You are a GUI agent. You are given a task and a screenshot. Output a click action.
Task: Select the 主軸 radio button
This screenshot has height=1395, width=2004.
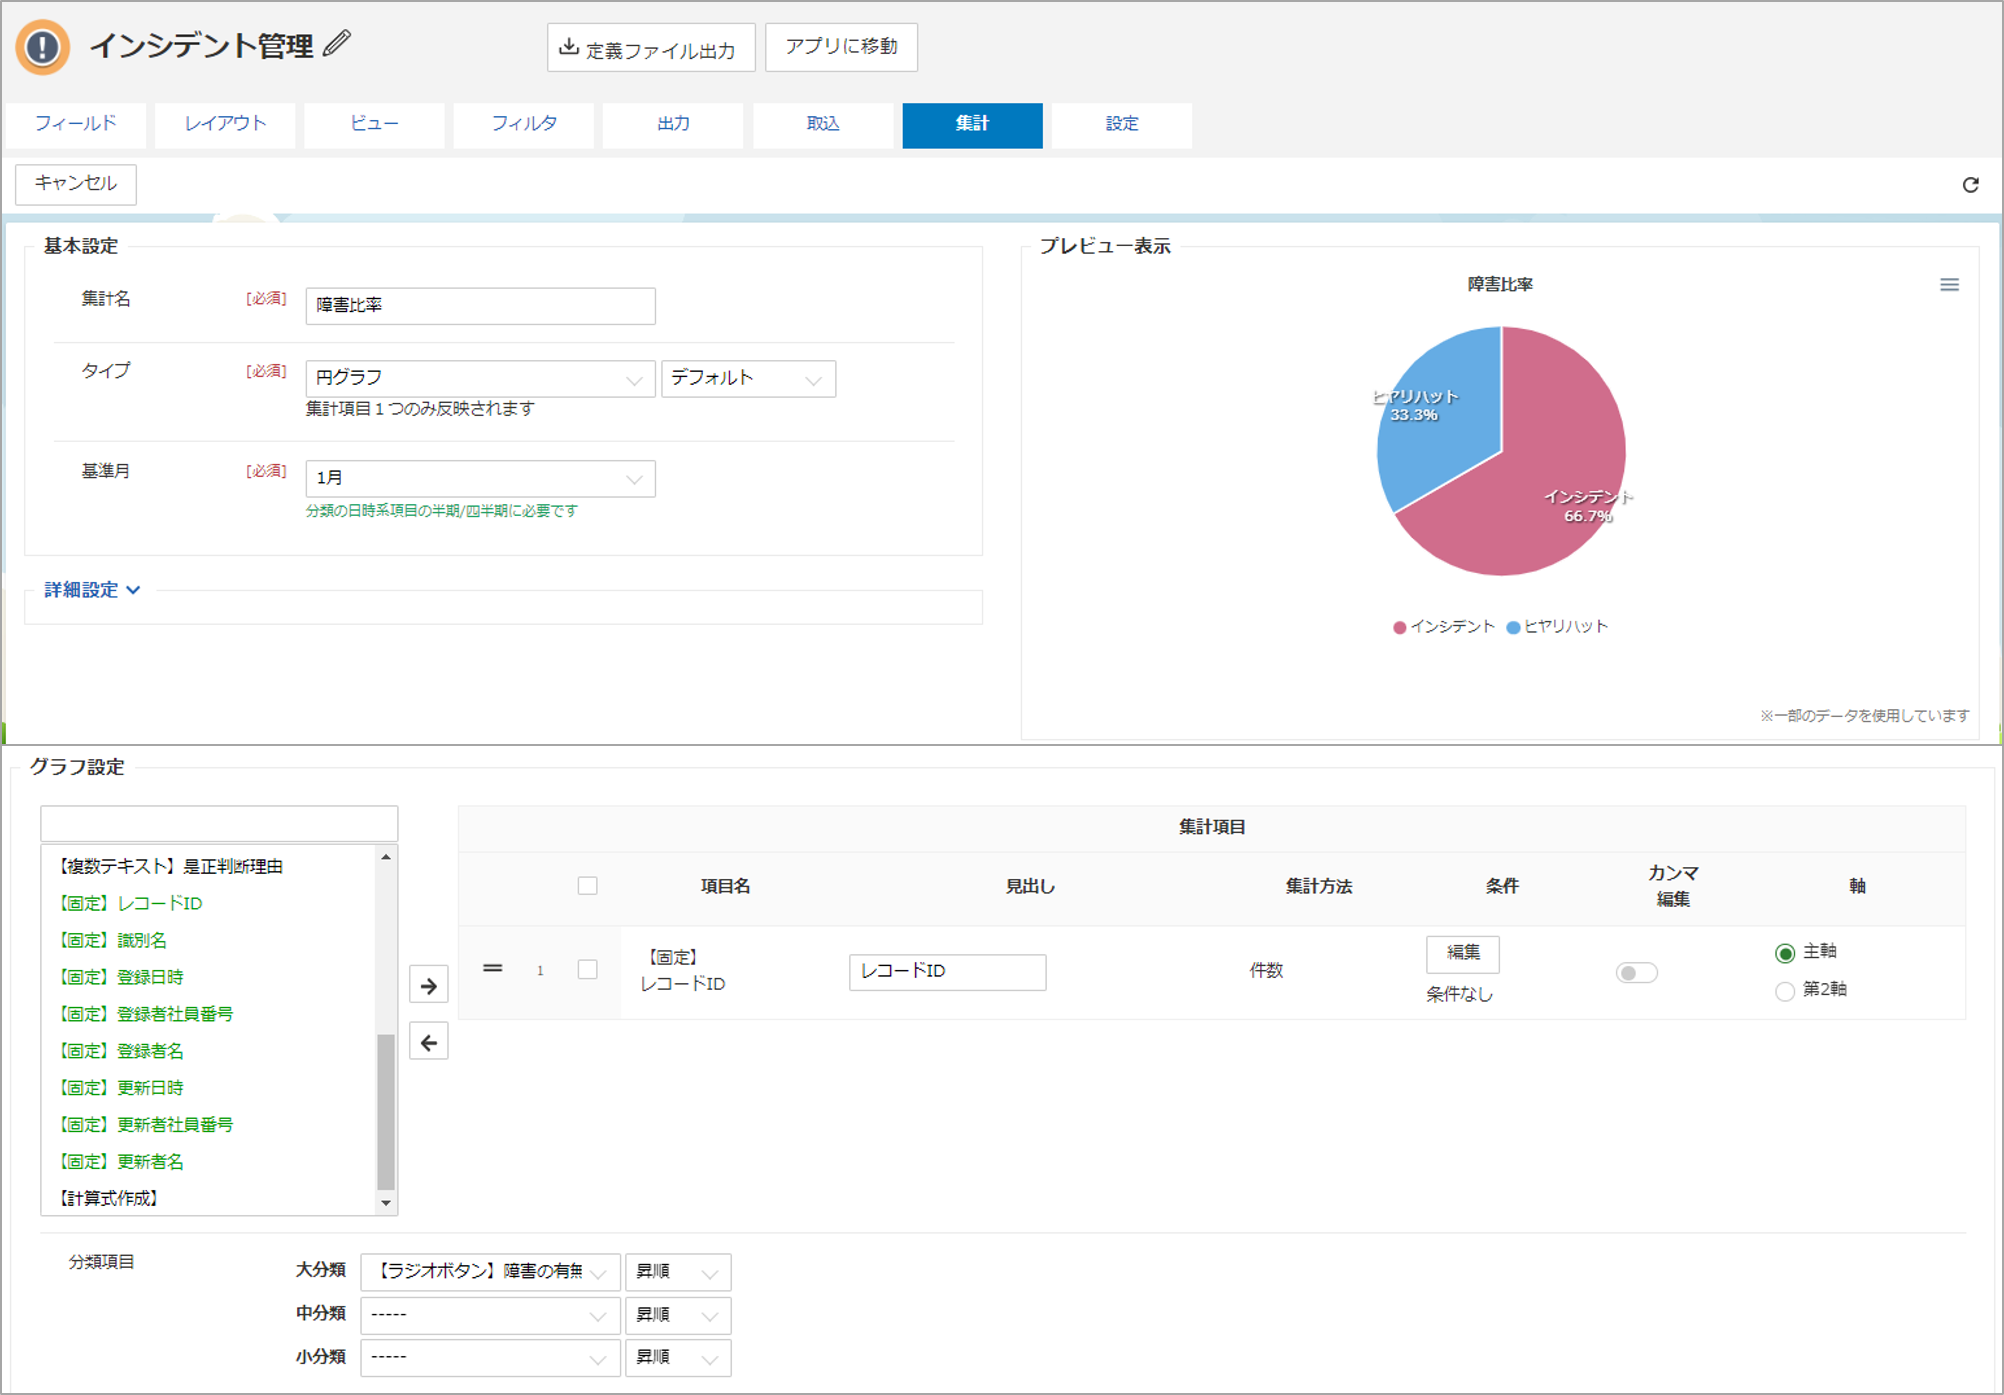1785,953
